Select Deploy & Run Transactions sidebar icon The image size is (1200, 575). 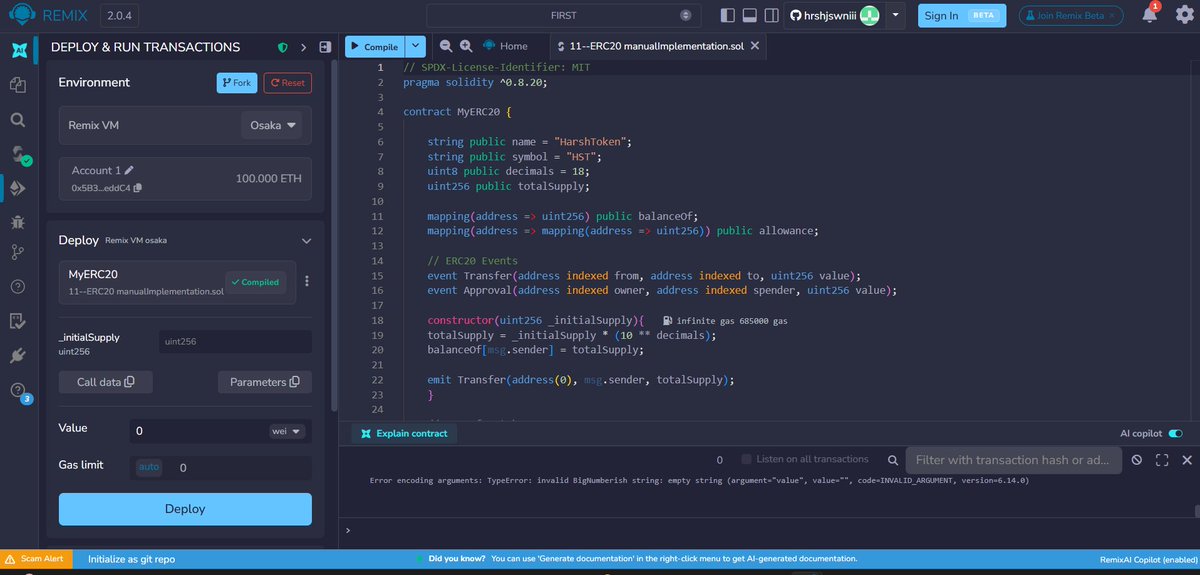pyautogui.click(x=18, y=187)
